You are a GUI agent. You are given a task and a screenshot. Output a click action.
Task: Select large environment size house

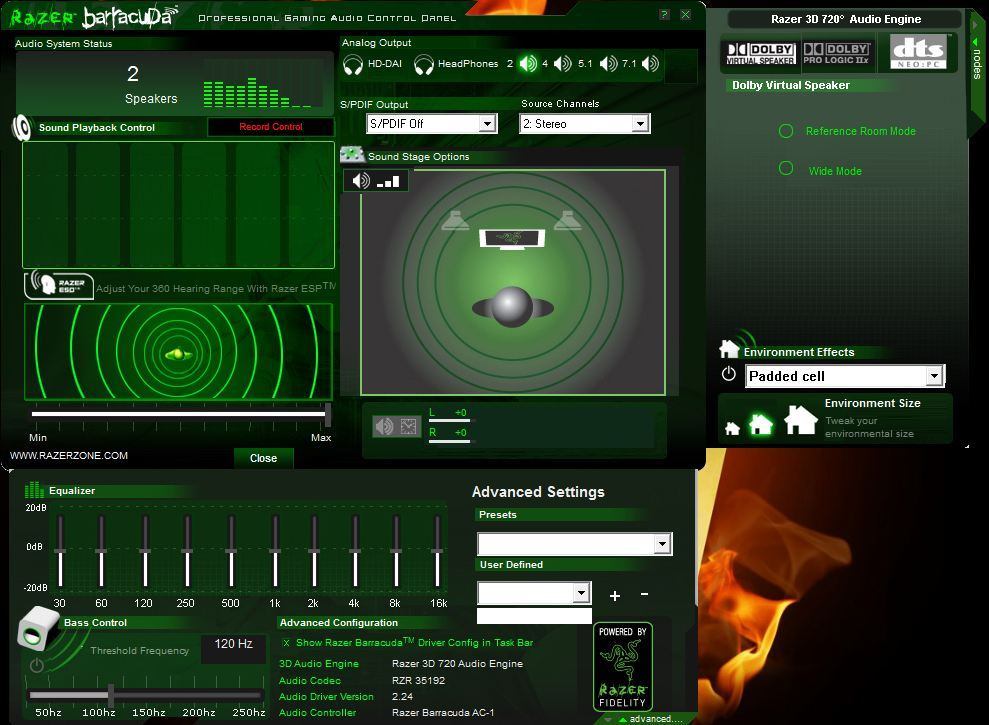tap(800, 420)
